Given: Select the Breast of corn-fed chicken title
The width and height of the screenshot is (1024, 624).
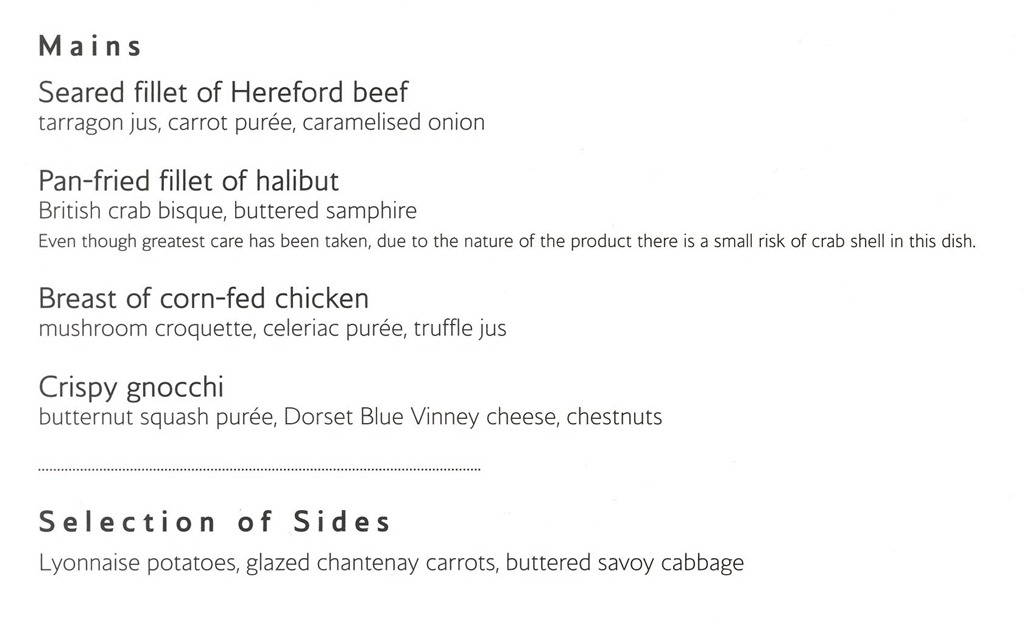Looking at the screenshot, I should point(204,298).
